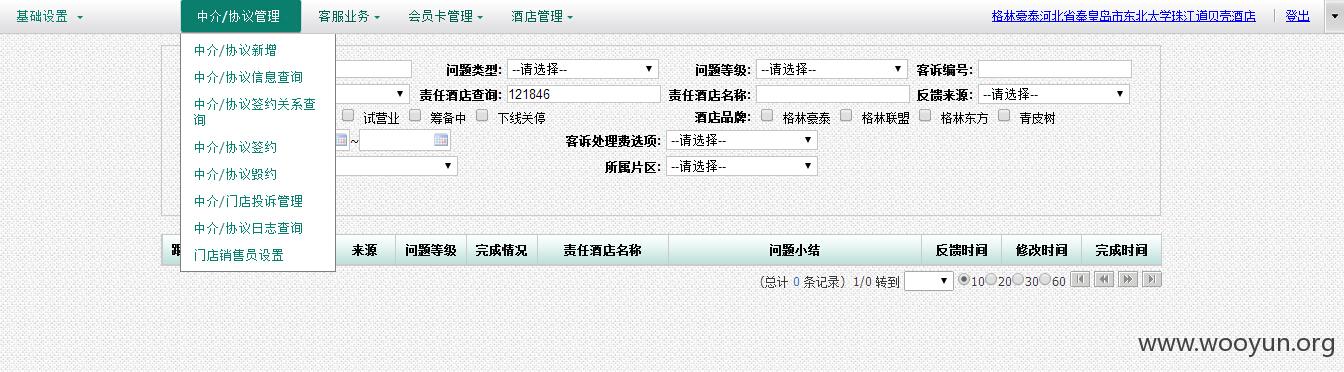Image resolution: width=1344 pixels, height=372 pixels.
Task: Click the 反馈时间 column header
Action: 961,250
